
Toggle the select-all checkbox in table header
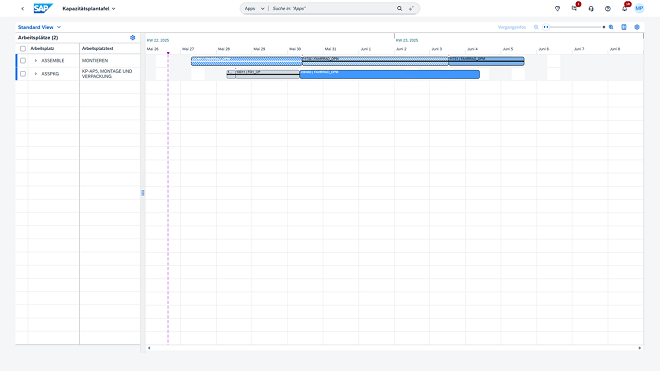pyautogui.click(x=23, y=48)
